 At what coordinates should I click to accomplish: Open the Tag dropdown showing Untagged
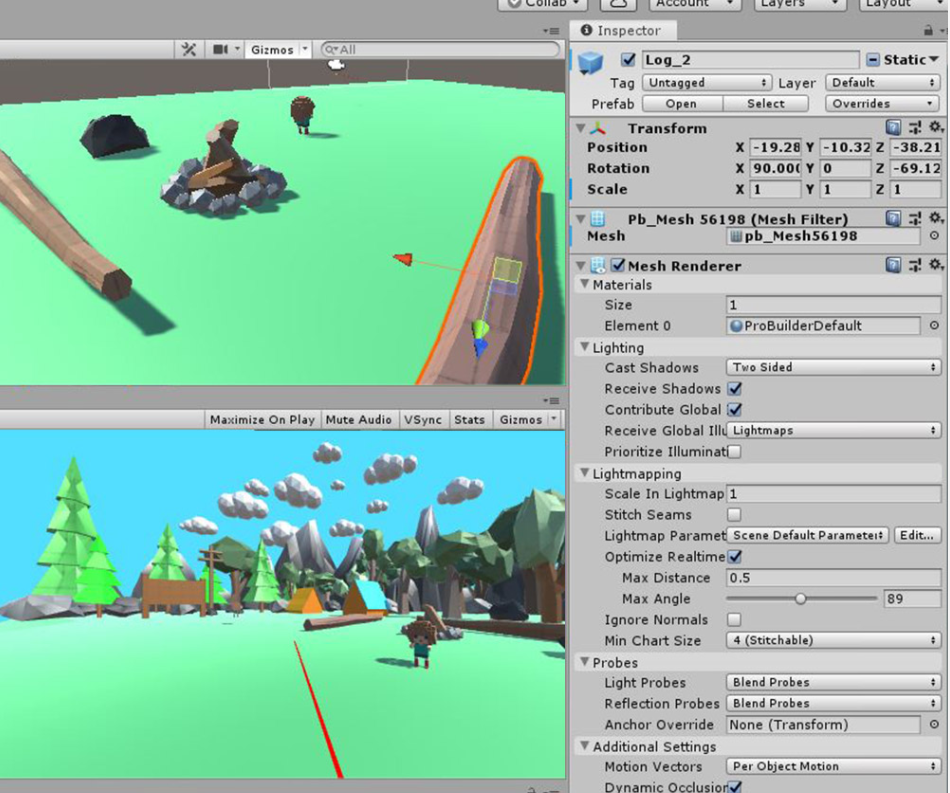coord(706,83)
